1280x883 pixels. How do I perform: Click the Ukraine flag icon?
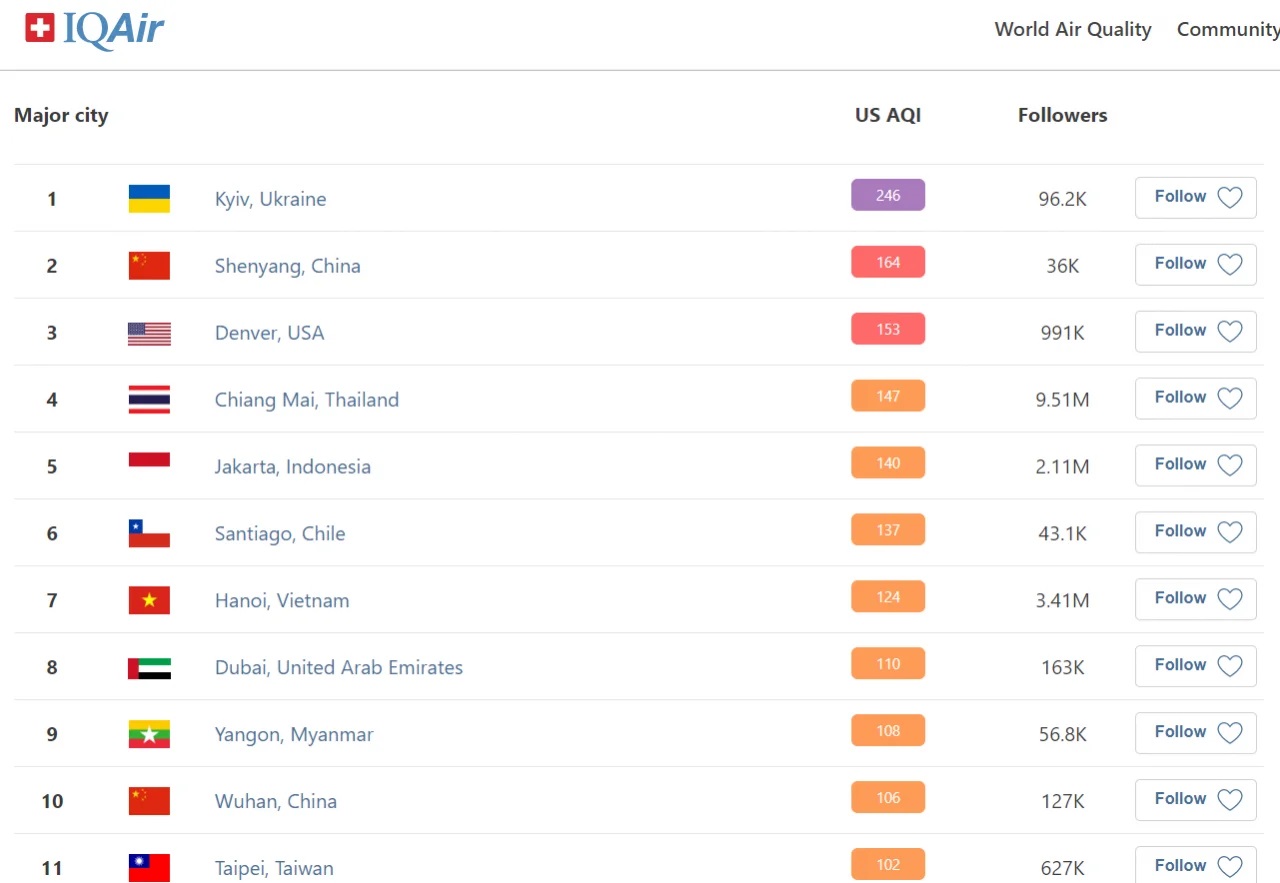click(149, 199)
